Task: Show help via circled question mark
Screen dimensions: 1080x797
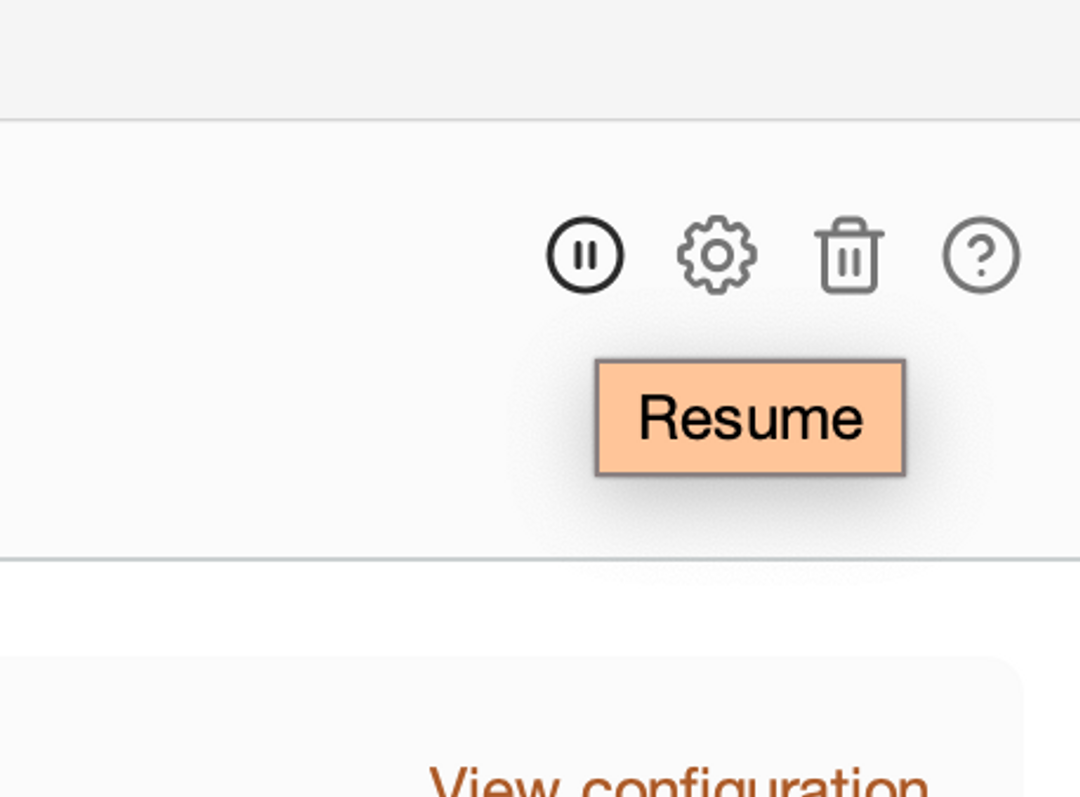Action: [x=982, y=255]
